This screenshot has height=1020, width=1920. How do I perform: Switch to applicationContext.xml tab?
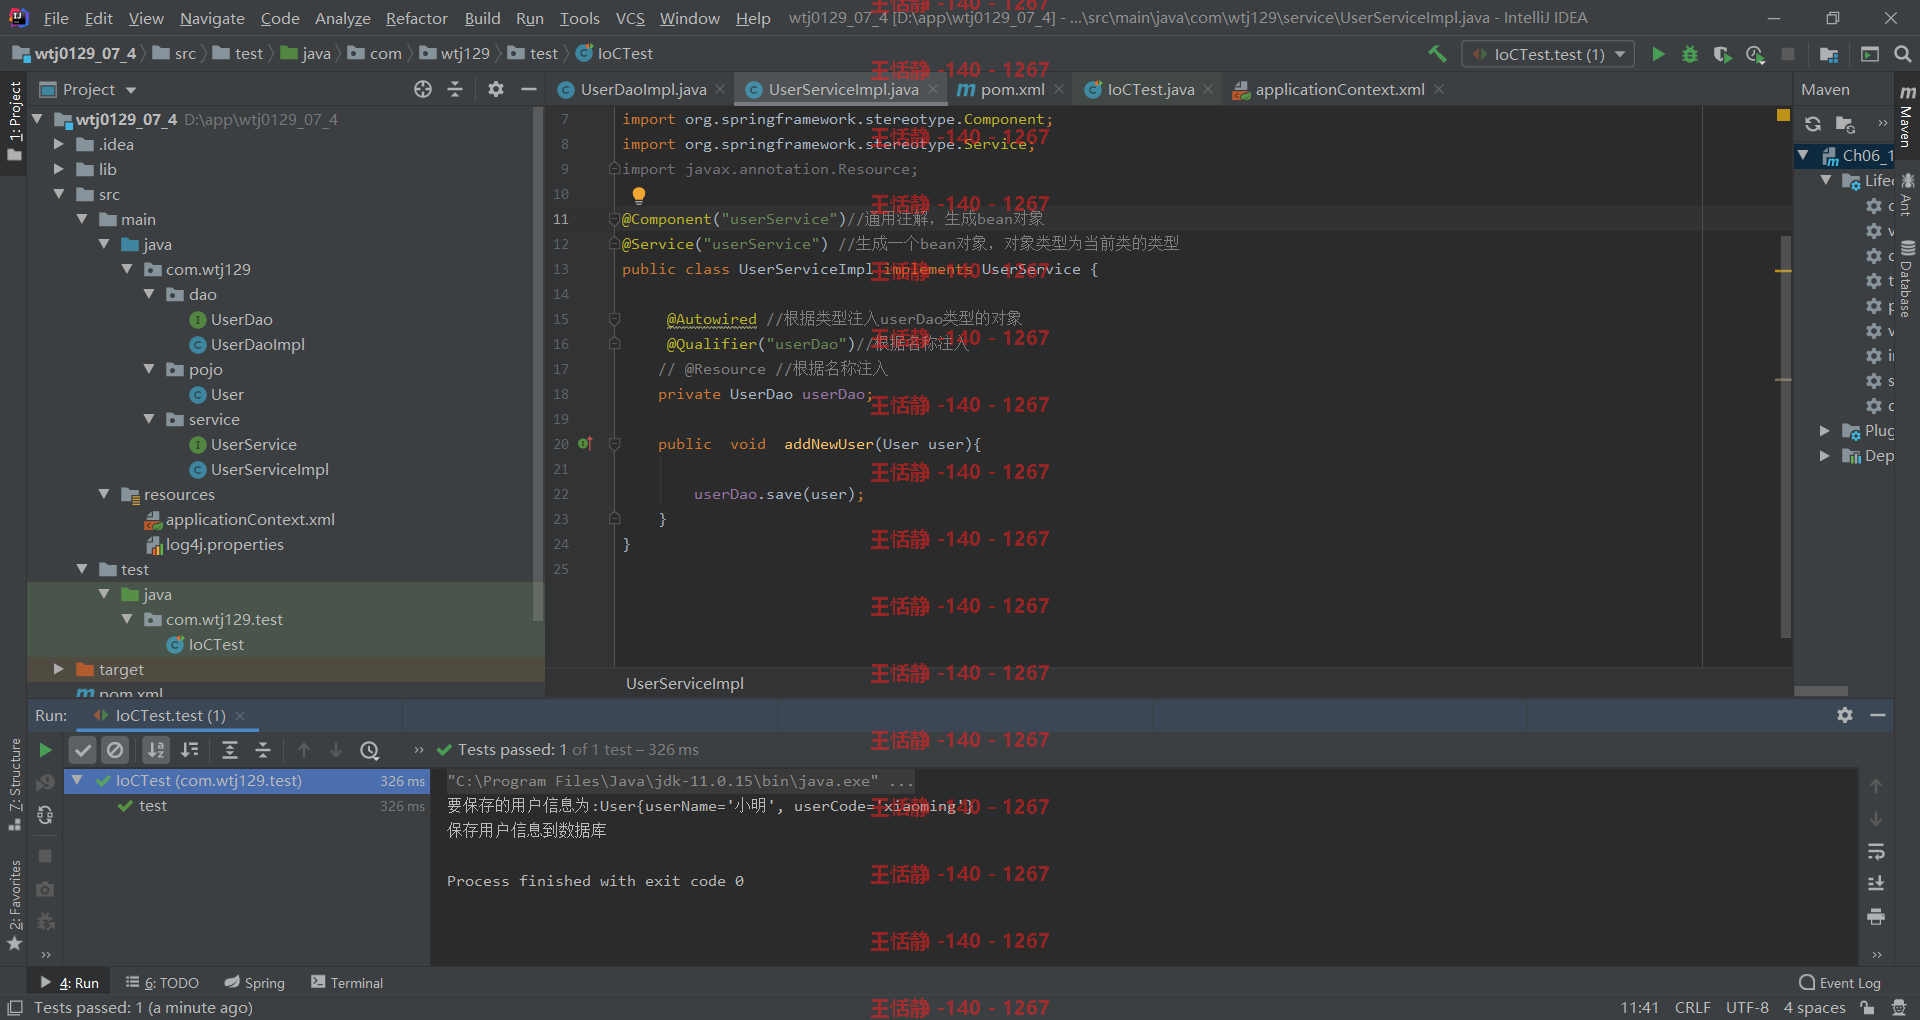[1340, 90]
